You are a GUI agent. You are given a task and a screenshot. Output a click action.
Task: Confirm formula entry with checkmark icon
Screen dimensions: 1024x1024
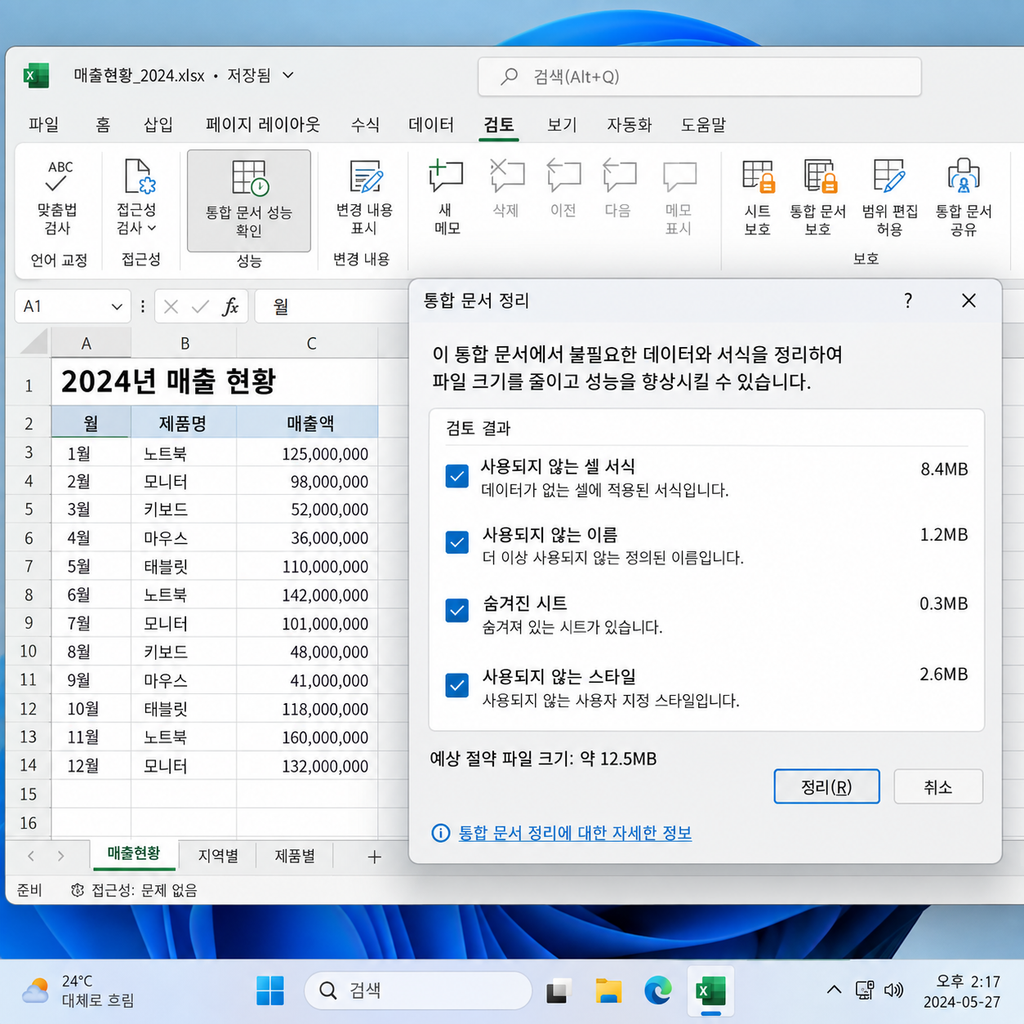tap(200, 306)
